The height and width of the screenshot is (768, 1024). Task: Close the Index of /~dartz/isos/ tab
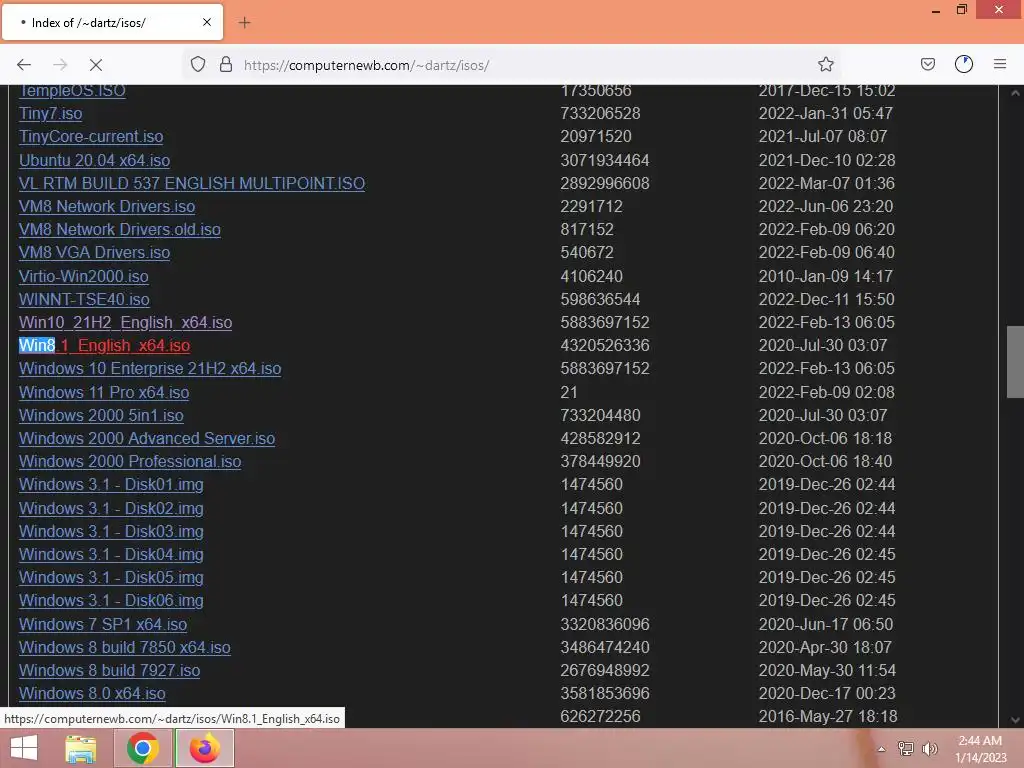[x=207, y=22]
